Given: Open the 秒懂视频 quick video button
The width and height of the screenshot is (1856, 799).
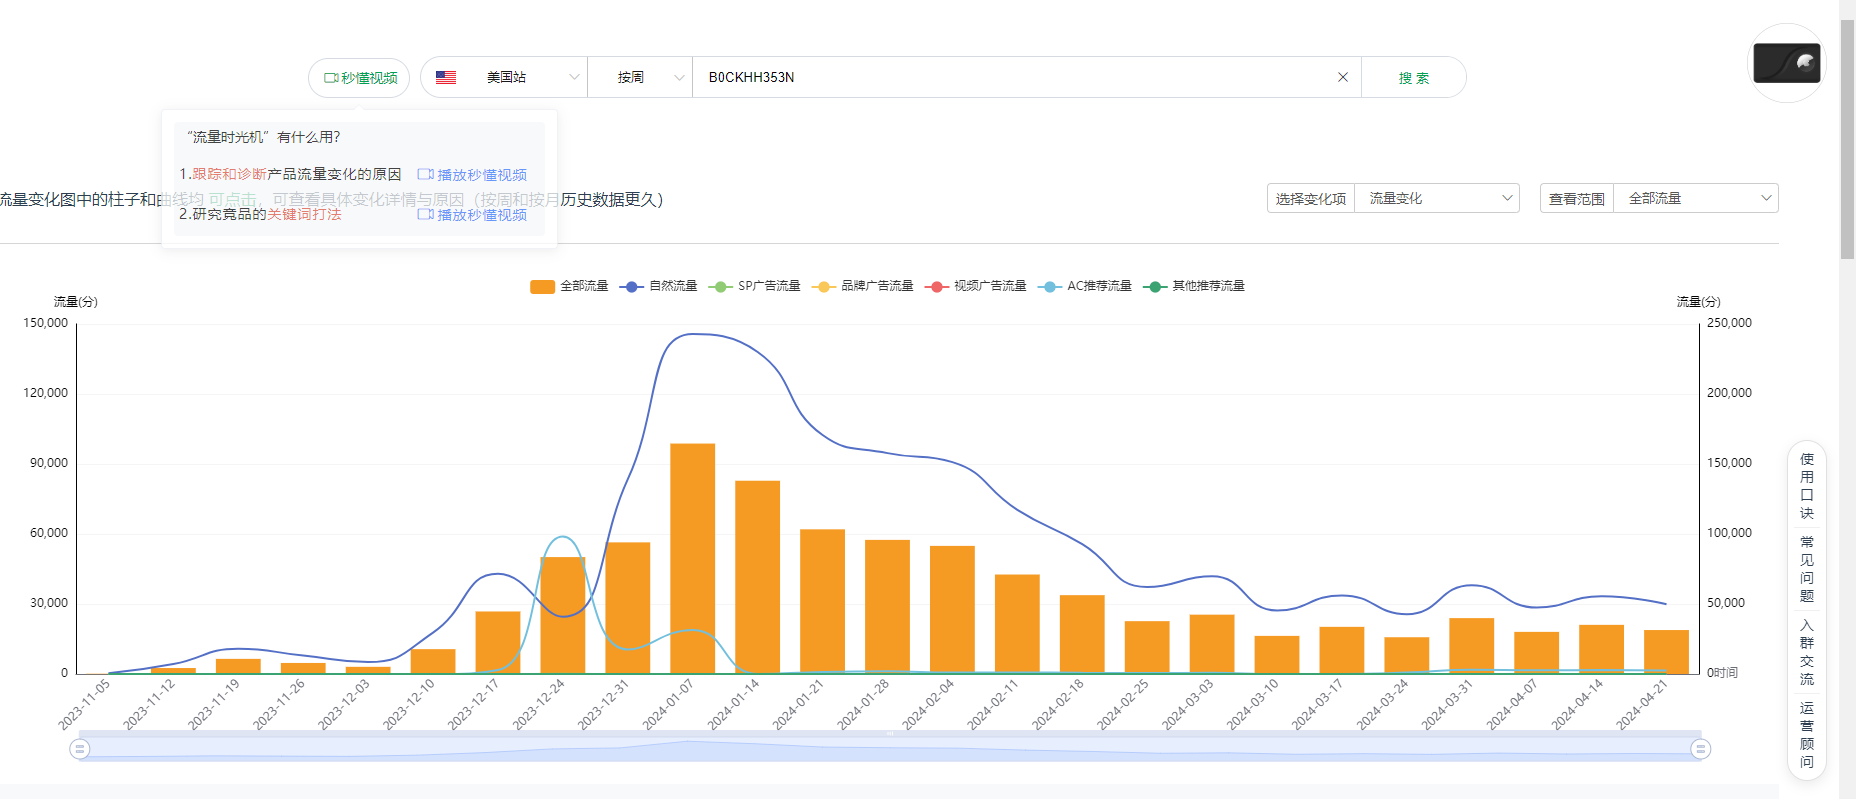Looking at the screenshot, I should coord(359,78).
